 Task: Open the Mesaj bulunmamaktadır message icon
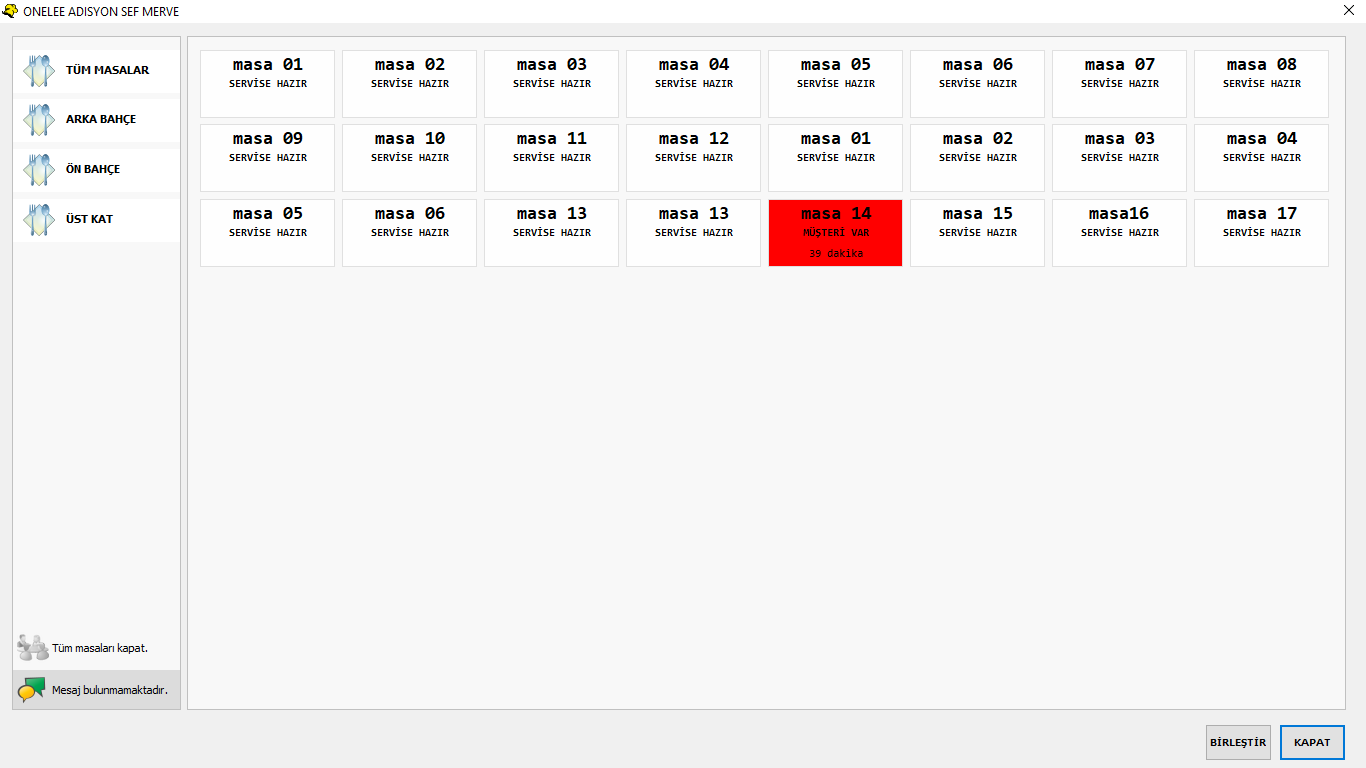click(32, 689)
